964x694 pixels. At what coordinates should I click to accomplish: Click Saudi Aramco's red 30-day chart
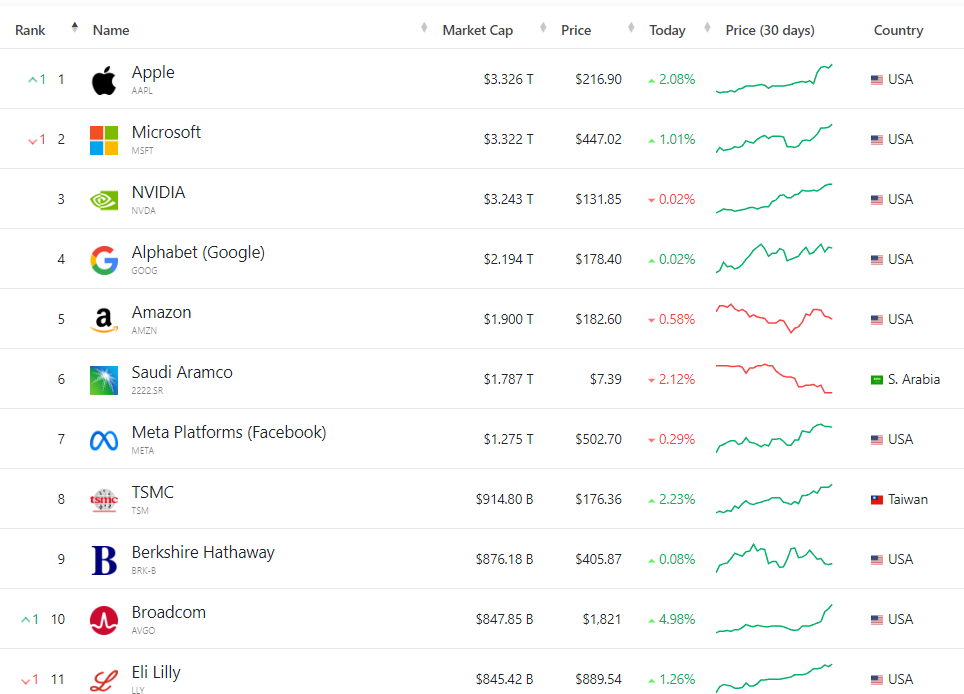774,378
